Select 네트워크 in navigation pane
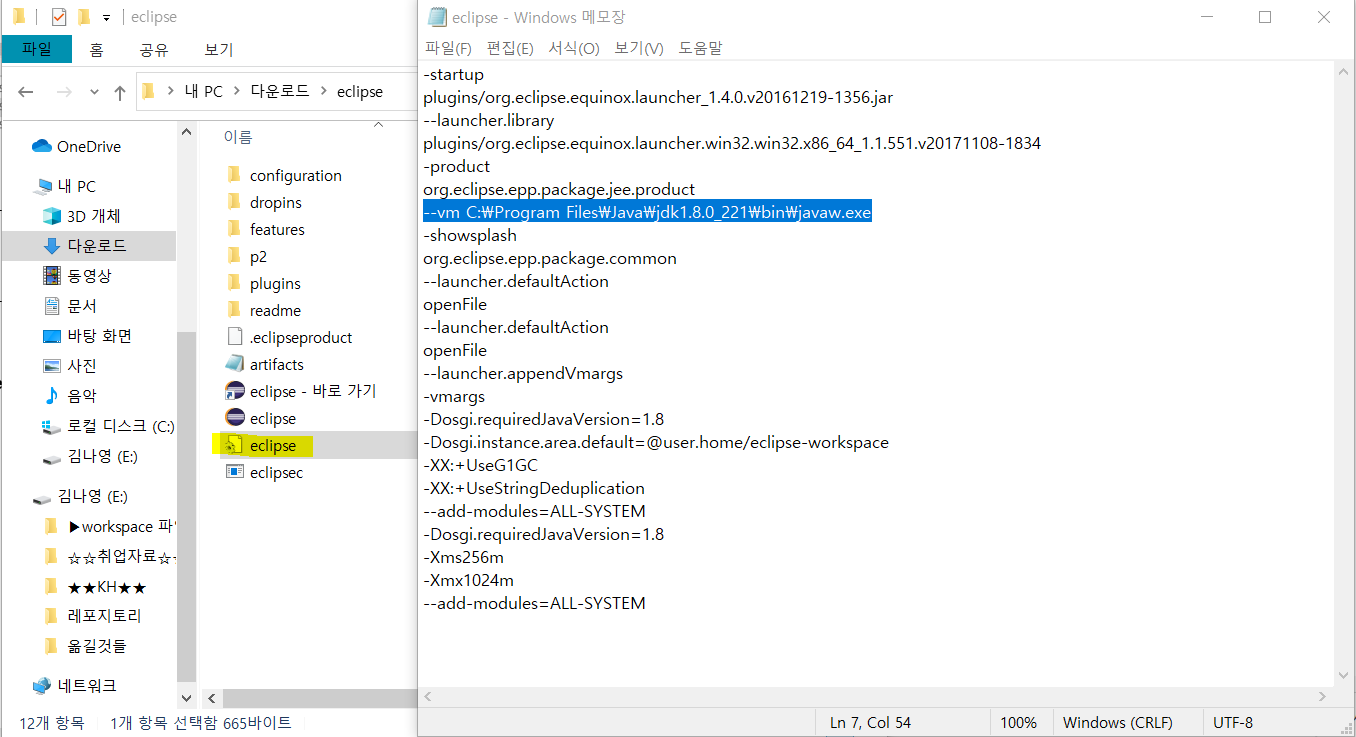This screenshot has height=737, width=1356. coord(86,686)
